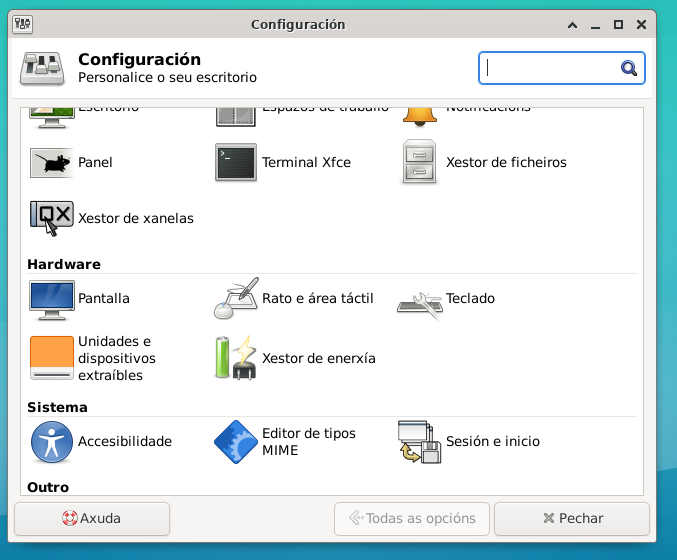Focus the settings search field
Image resolution: width=677 pixels, height=560 pixels.
[550, 68]
